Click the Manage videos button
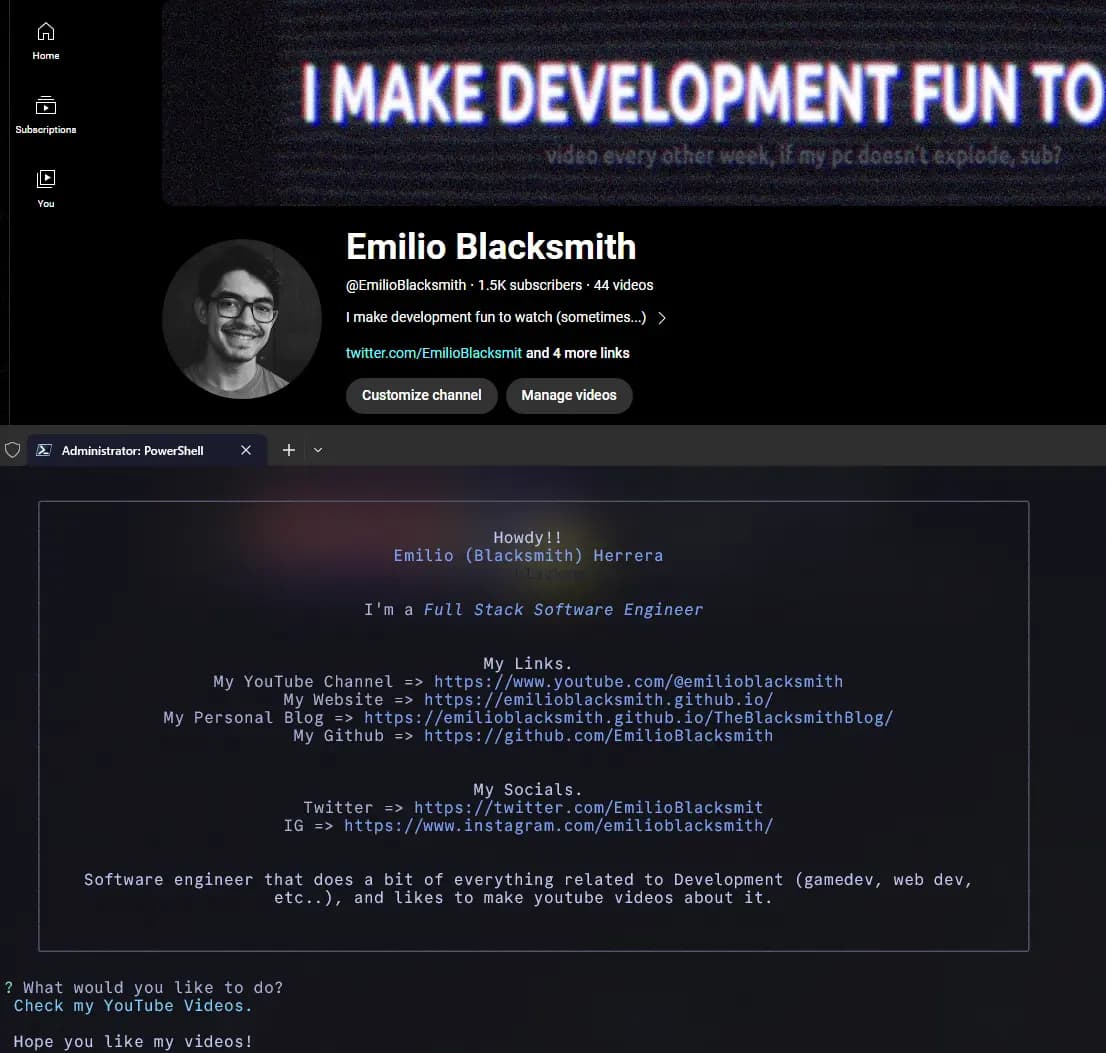Viewport: 1106px width, 1053px height. click(x=569, y=396)
